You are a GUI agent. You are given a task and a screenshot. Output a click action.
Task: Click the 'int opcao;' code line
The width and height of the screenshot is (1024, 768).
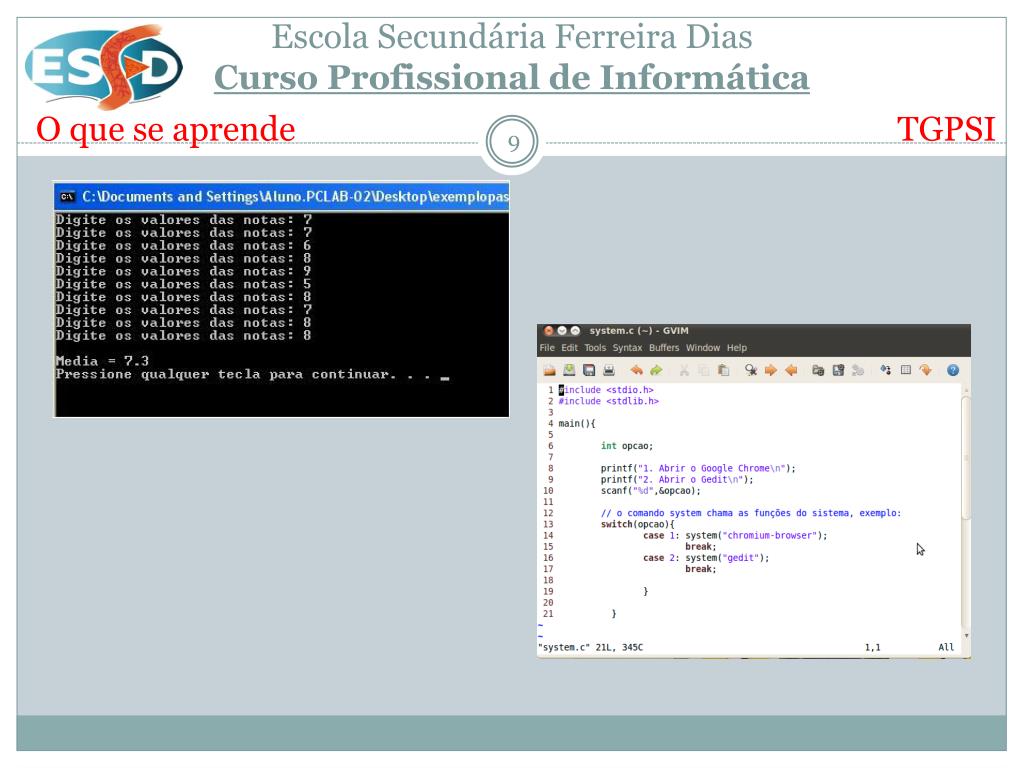(627, 445)
